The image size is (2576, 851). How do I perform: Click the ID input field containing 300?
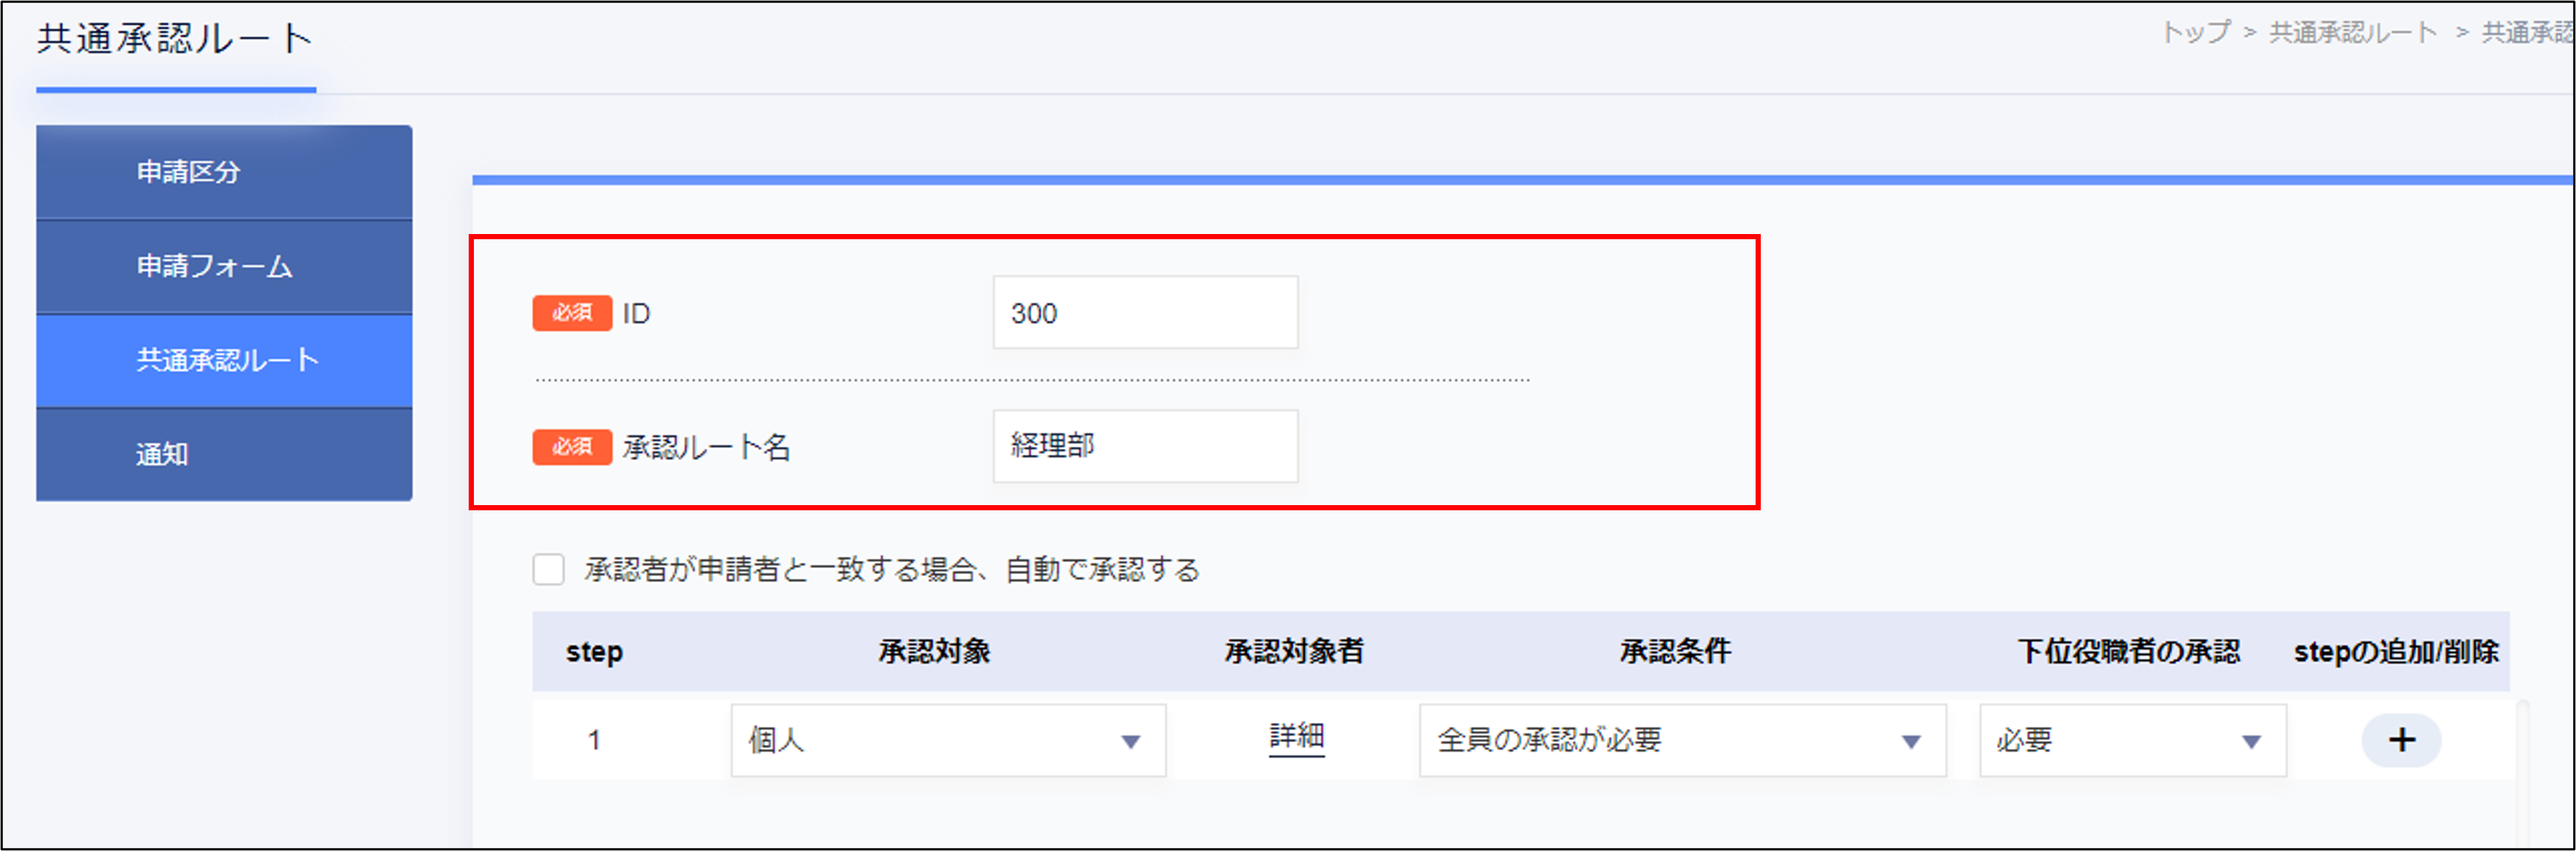[1145, 312]
